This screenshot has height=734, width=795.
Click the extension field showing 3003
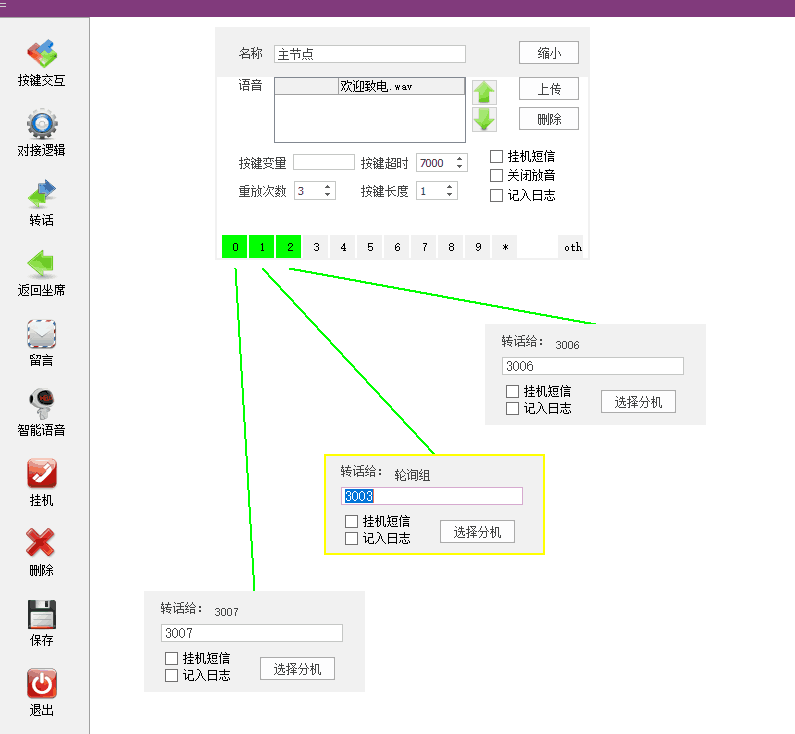pyautogui.click(x=432, y=496)
